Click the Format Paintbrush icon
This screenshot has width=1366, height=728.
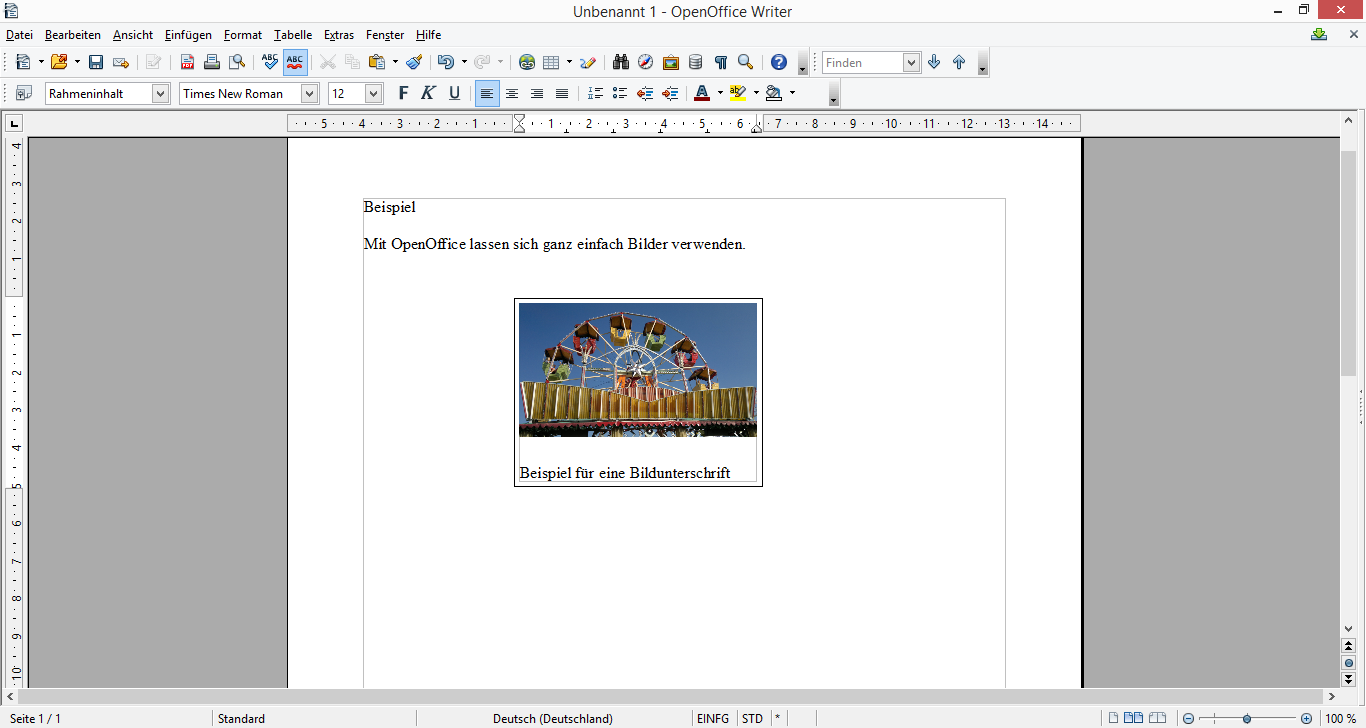tap(414, 62)
